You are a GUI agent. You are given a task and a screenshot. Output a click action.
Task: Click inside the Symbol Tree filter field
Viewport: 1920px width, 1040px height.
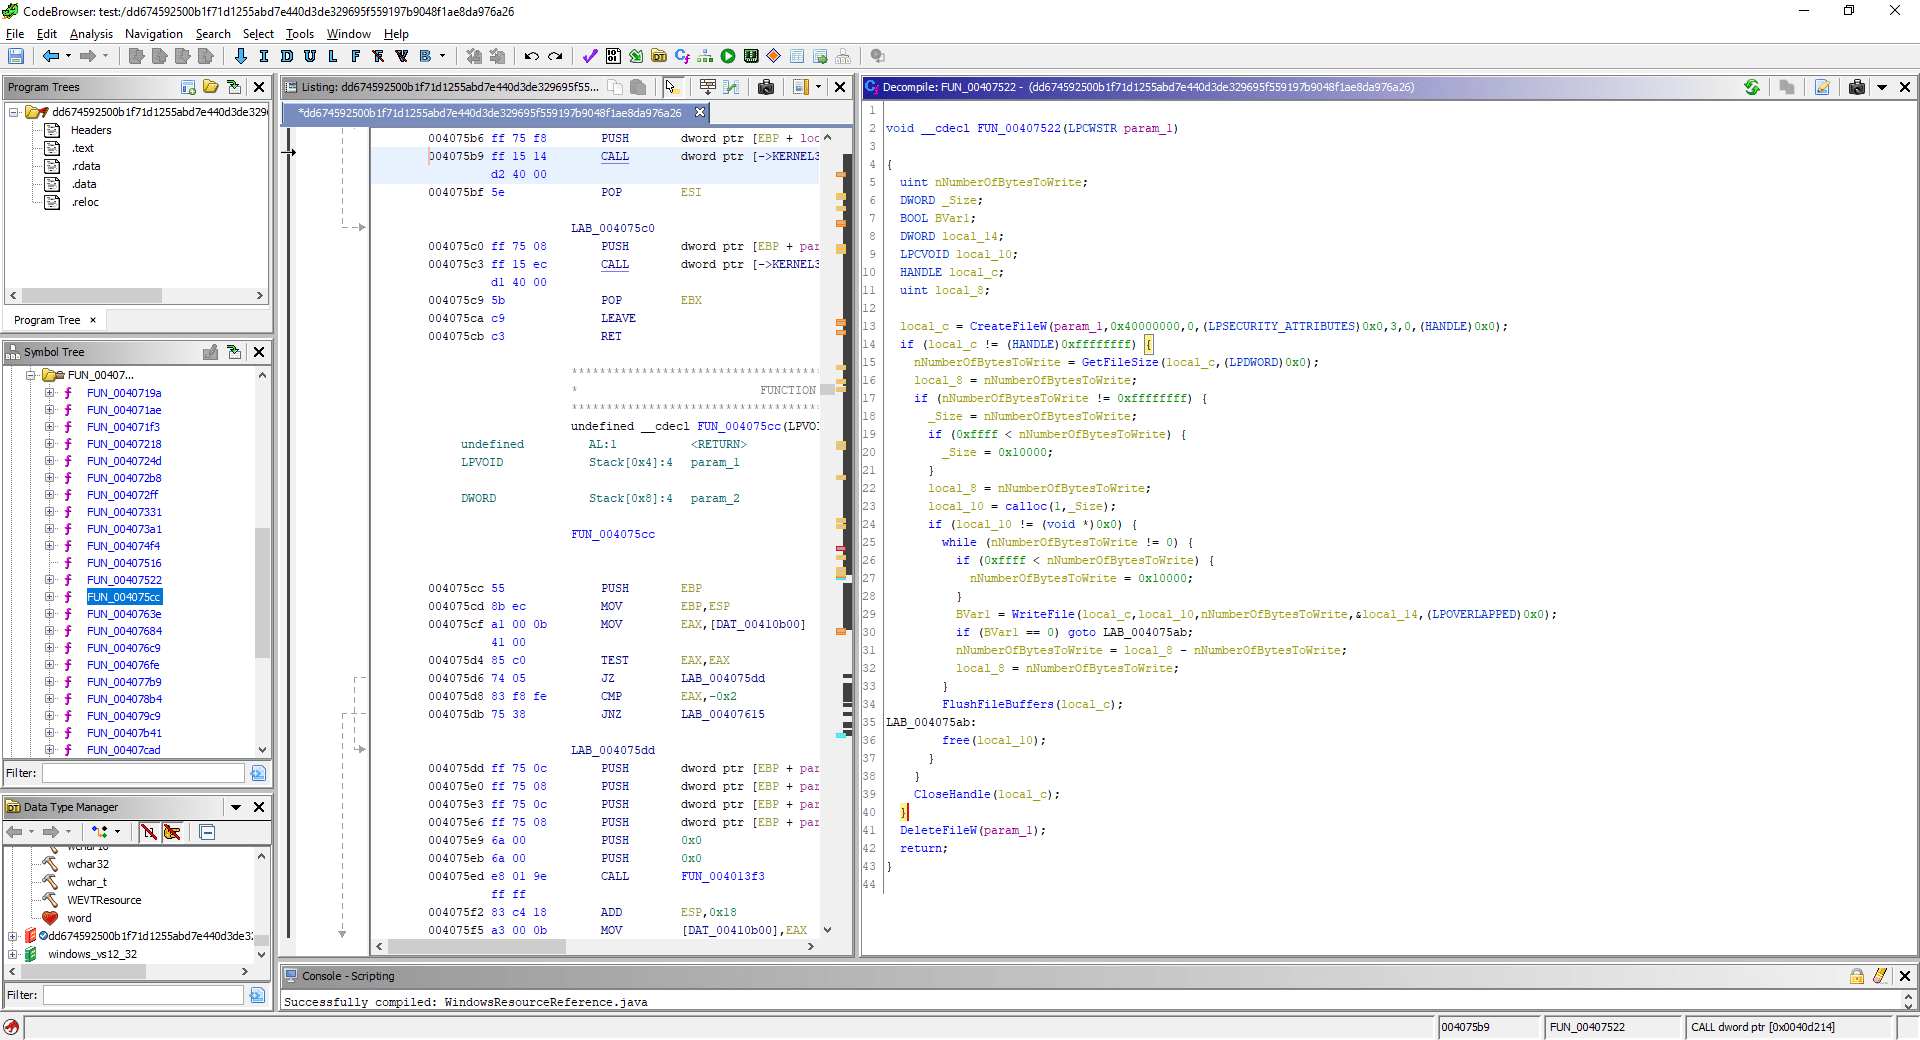pos(145,772)
